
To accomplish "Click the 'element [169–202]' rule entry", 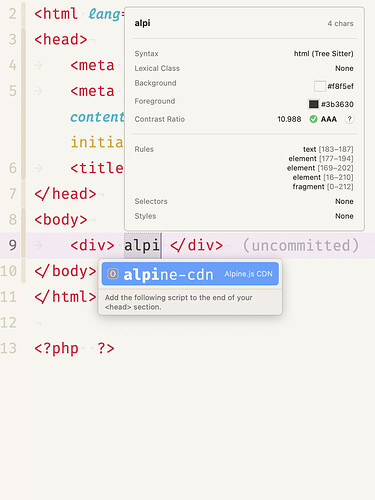I will 320,168.
